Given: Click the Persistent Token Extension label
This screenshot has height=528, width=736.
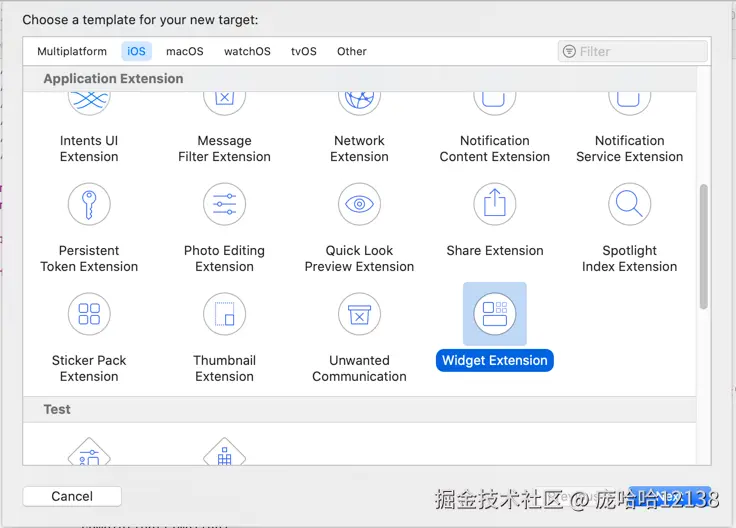Looking at the screenshot, I should [x=89, y=259].
